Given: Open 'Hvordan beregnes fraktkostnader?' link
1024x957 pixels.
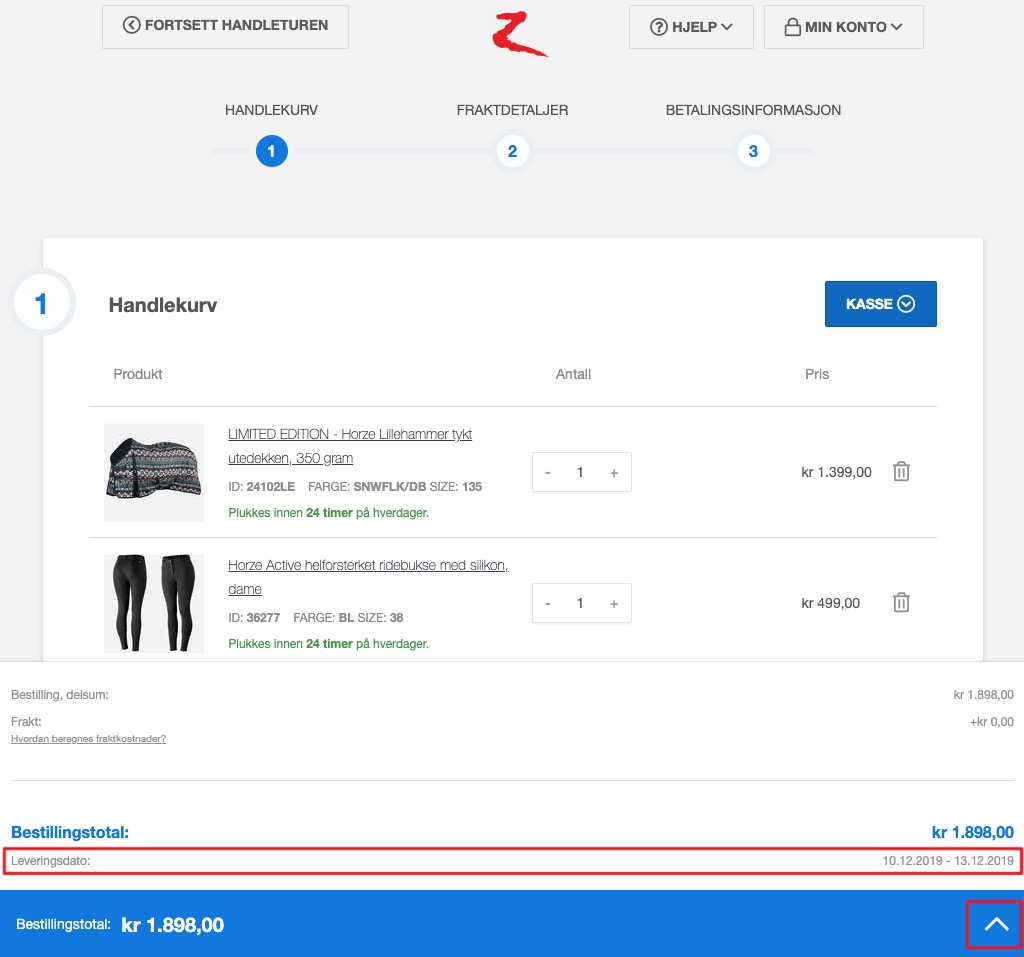Looking at the screenshot, I should (88, 739).
